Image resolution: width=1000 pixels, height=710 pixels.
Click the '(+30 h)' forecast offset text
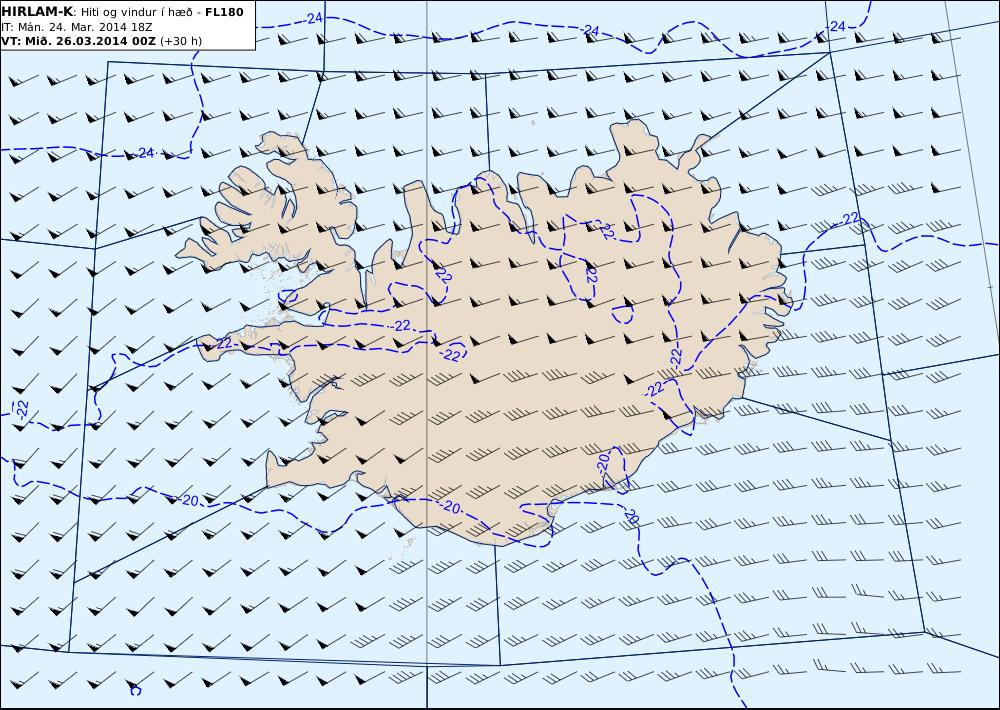[x=180, y=41]
